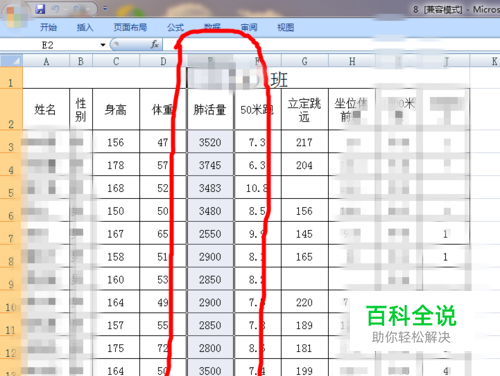Click the cell with 3745
The image size is (500, 376).
pyautogui.click(x=210, y=165)
